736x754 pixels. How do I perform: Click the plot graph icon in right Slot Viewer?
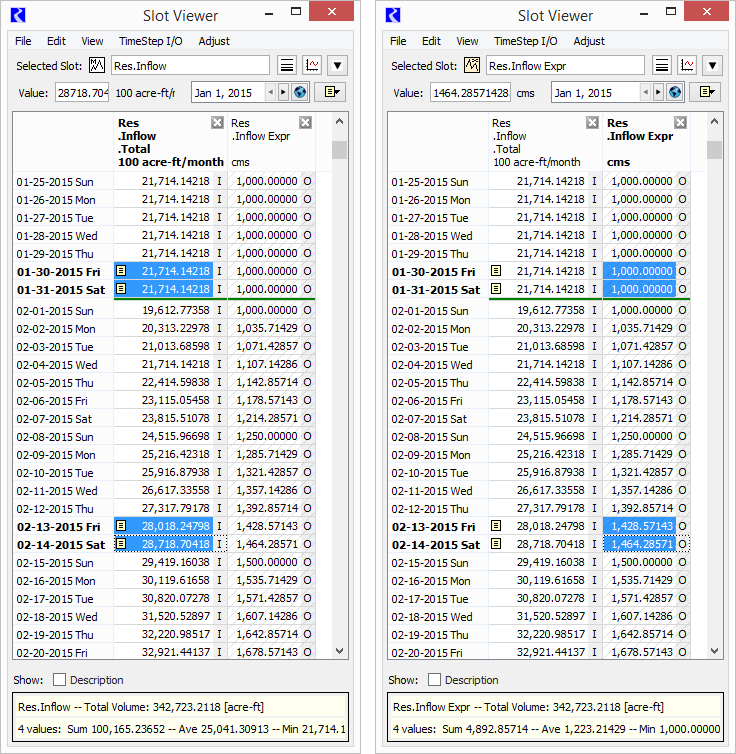click(x=687, y=65)
